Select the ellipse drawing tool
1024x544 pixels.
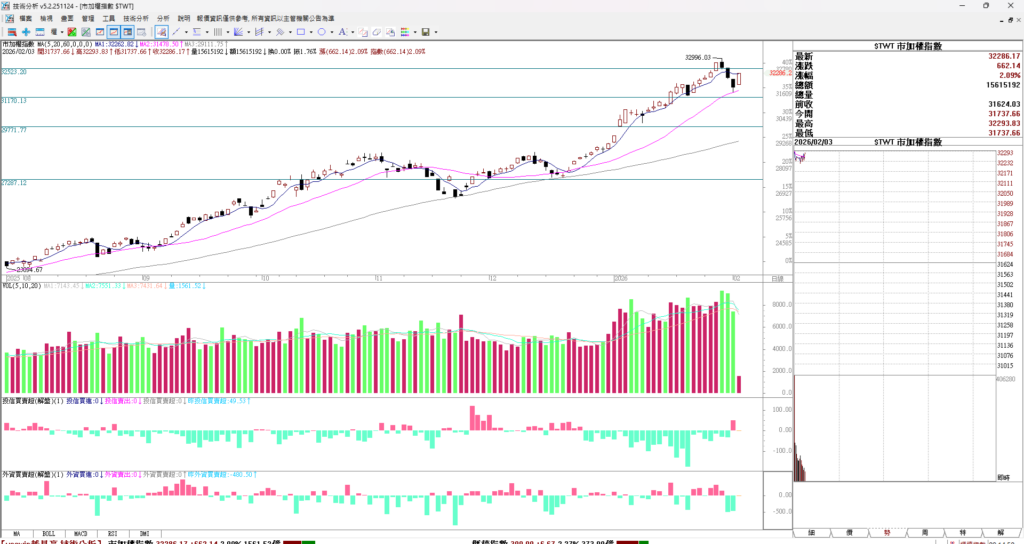point(322,32)
